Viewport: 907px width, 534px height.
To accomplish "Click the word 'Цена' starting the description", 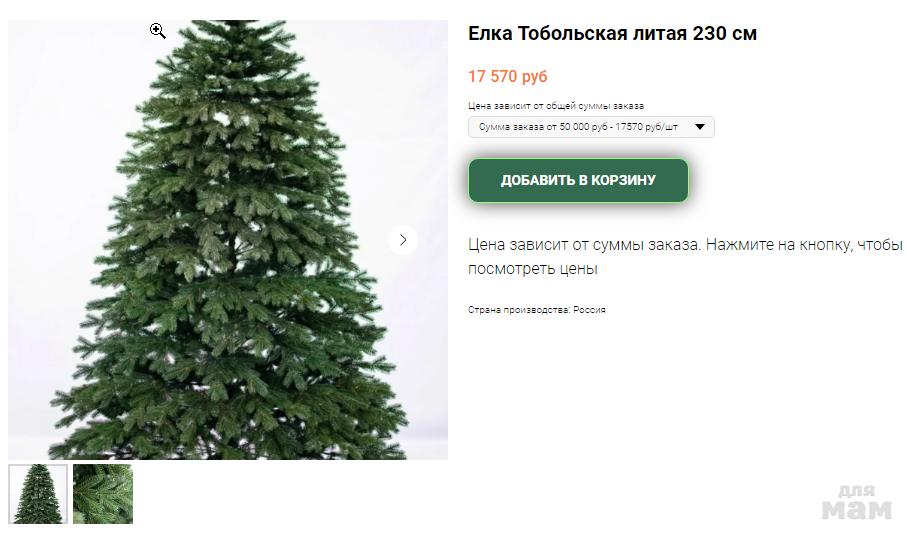I will pos(486,245).
